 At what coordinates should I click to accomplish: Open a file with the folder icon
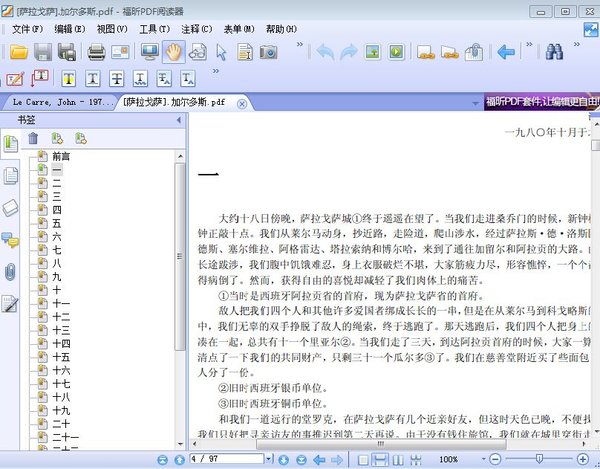19,52
